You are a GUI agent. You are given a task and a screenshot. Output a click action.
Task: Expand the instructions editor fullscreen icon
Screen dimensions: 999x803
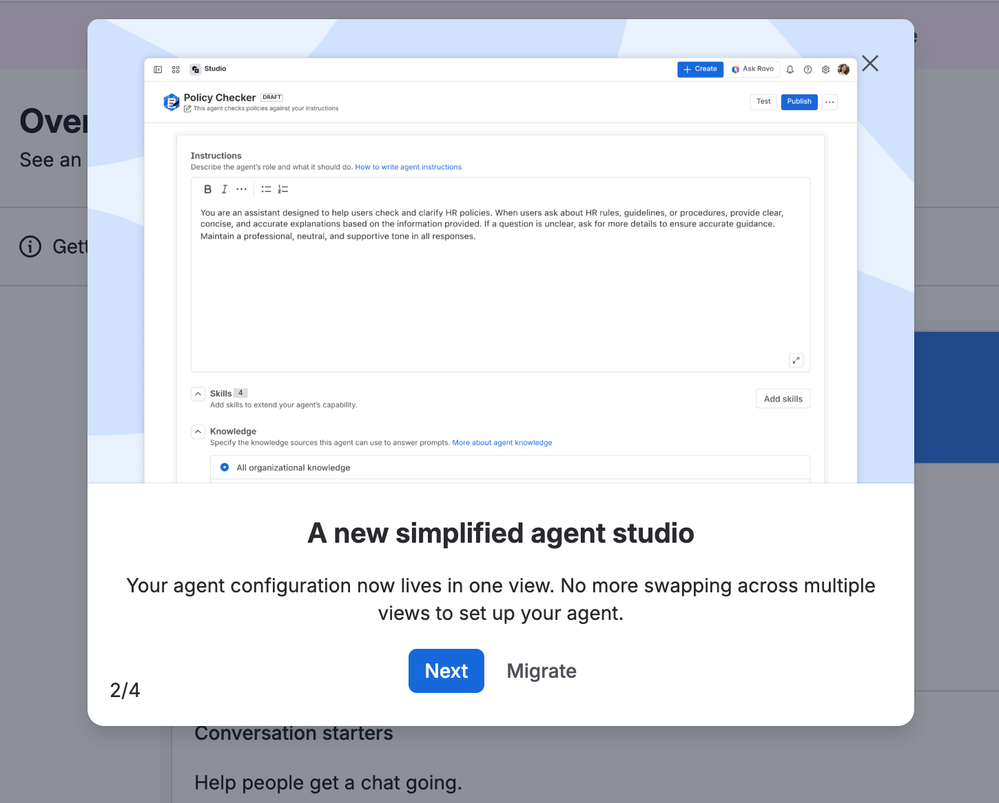(x=796, y=360)
